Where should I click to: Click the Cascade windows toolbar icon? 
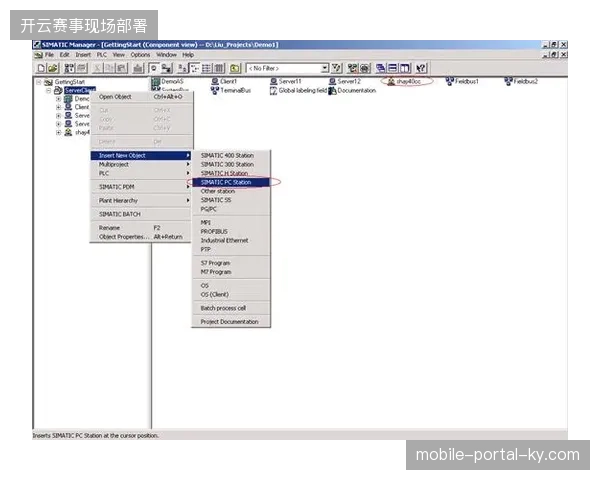381,69
